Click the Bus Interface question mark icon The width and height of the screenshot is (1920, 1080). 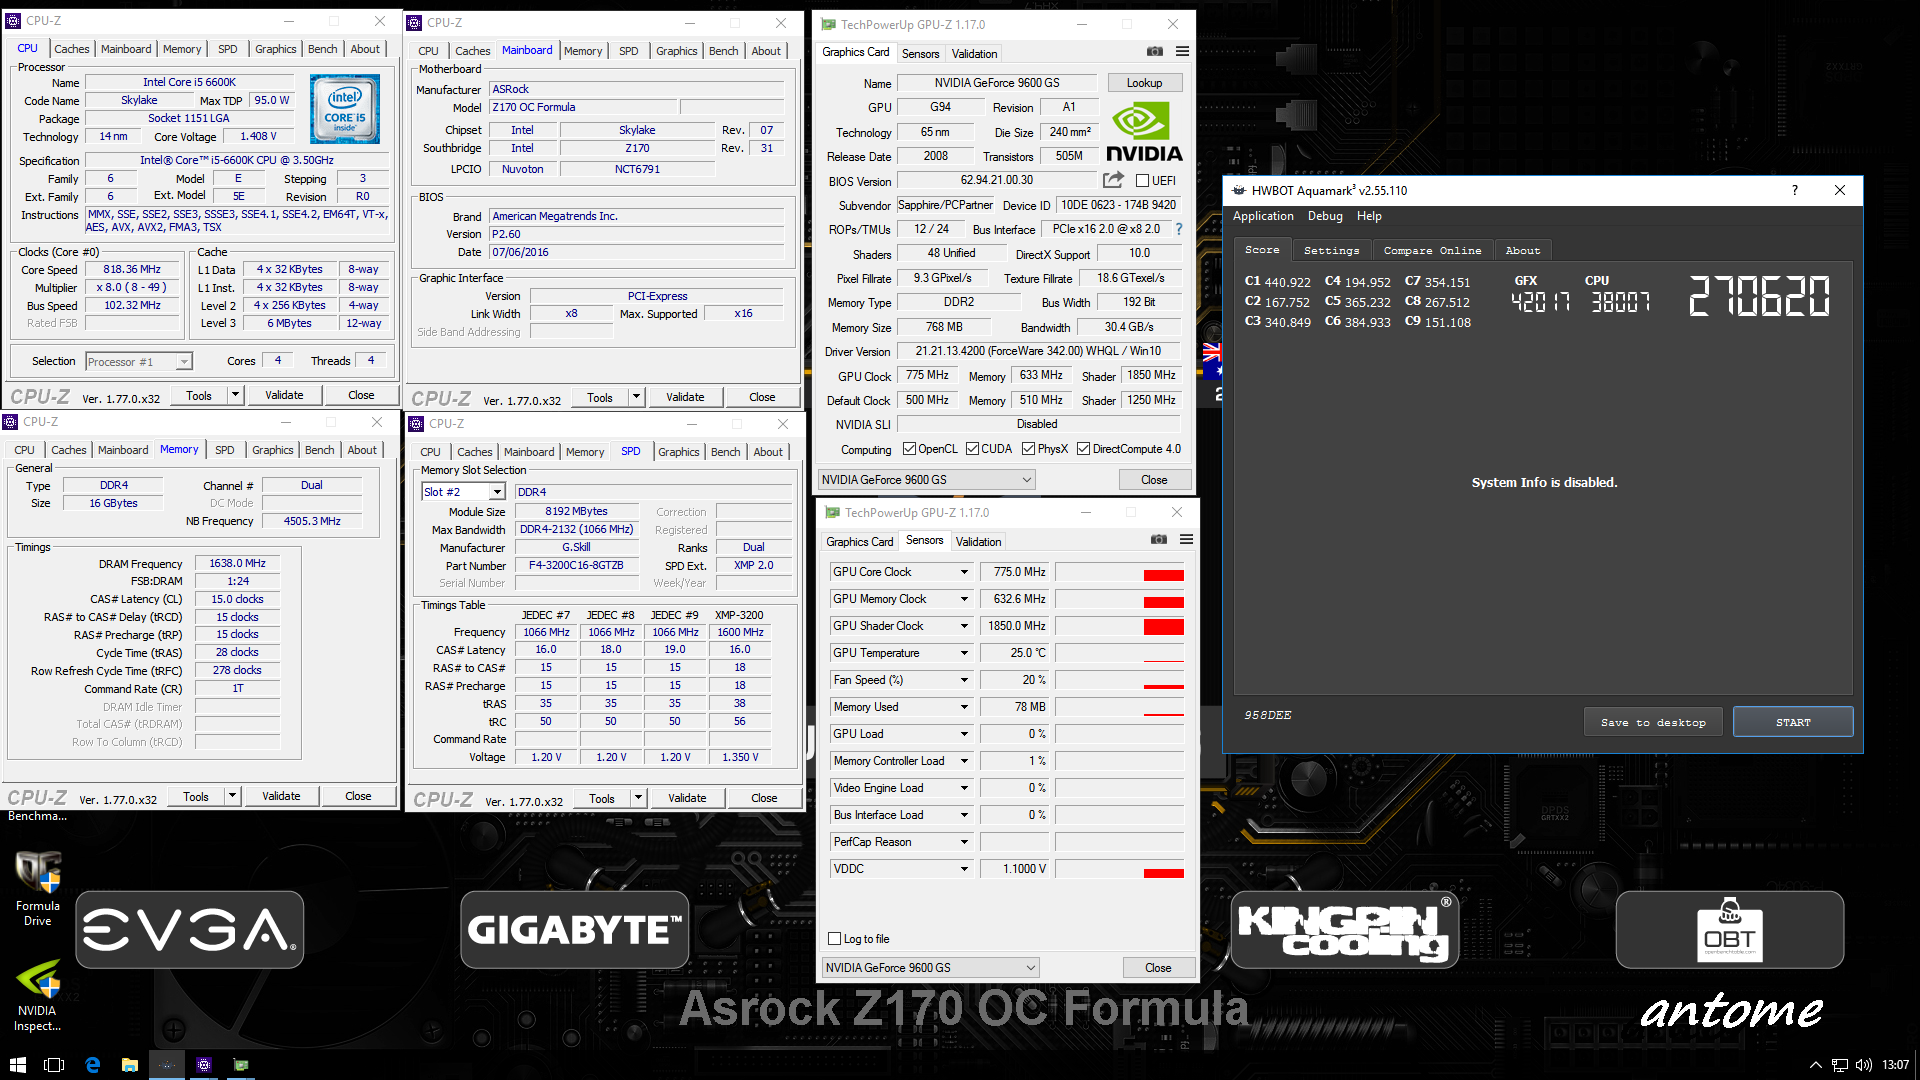[x=1179, y=229]
